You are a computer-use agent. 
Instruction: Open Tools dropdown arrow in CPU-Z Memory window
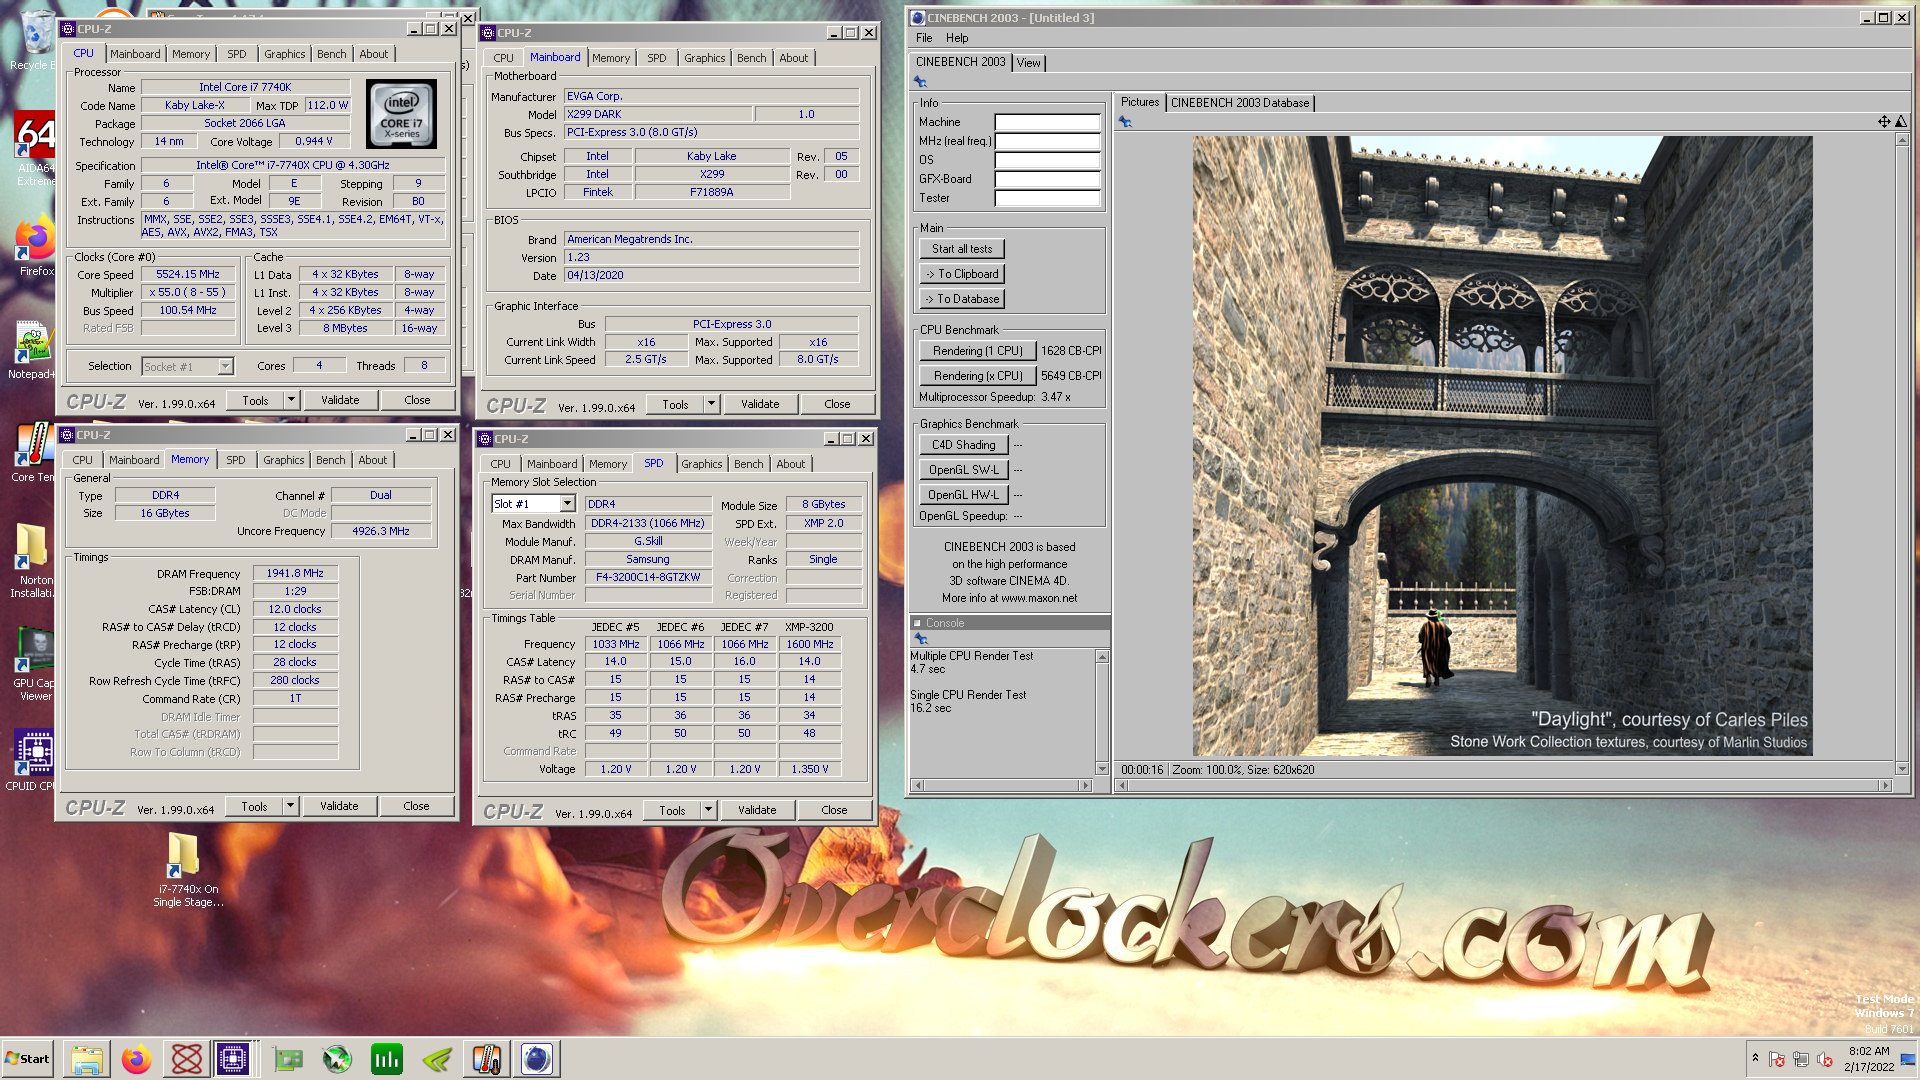tap(291, 806)
